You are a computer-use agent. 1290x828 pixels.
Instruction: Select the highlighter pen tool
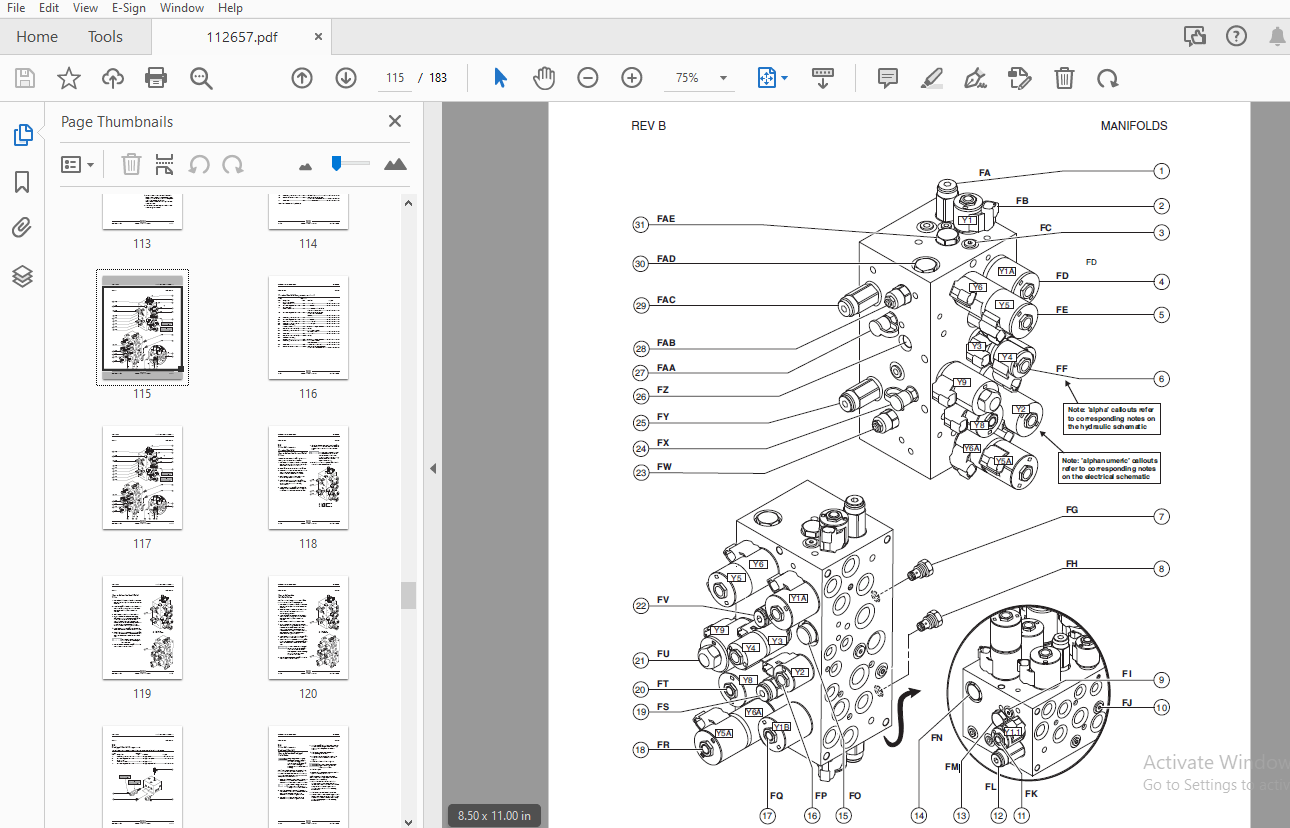click(932, 78)
